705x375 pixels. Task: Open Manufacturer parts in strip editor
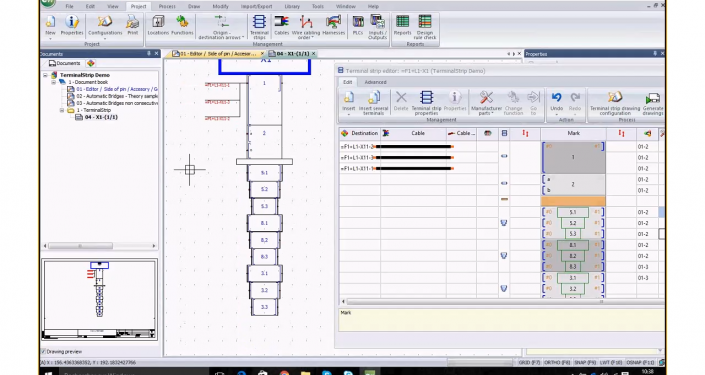click(486, 103)
